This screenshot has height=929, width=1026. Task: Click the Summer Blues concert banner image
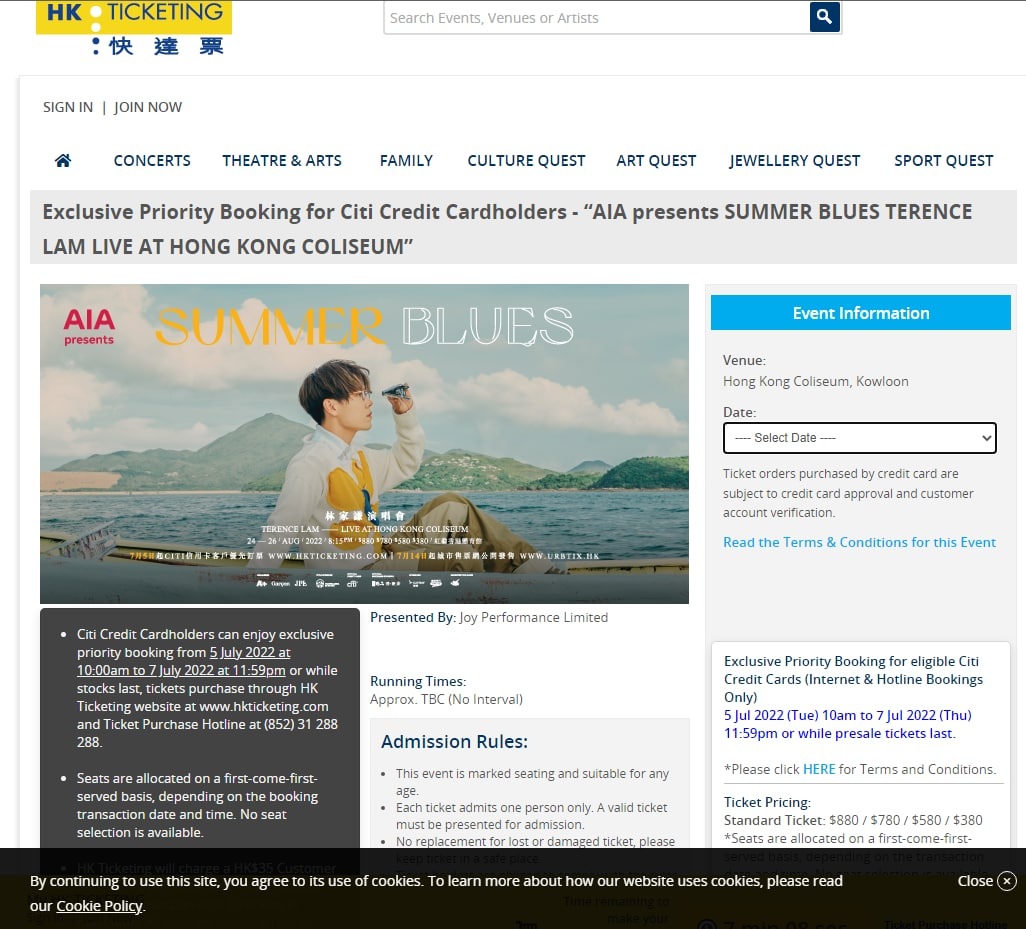(364, 444)
